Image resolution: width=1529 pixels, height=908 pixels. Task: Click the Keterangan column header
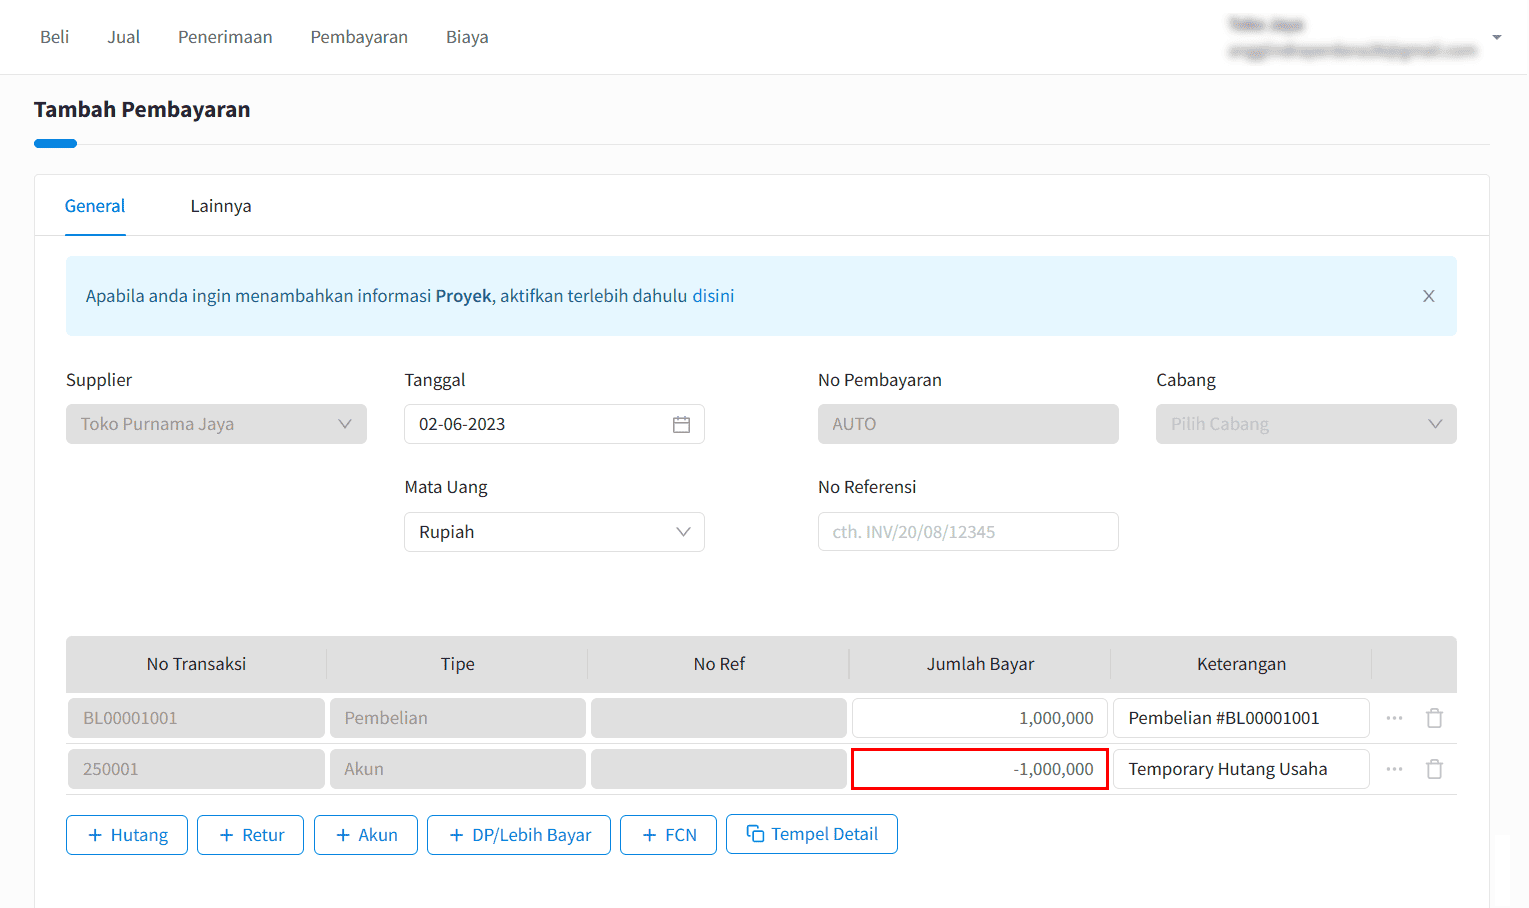click(1241, 664)
